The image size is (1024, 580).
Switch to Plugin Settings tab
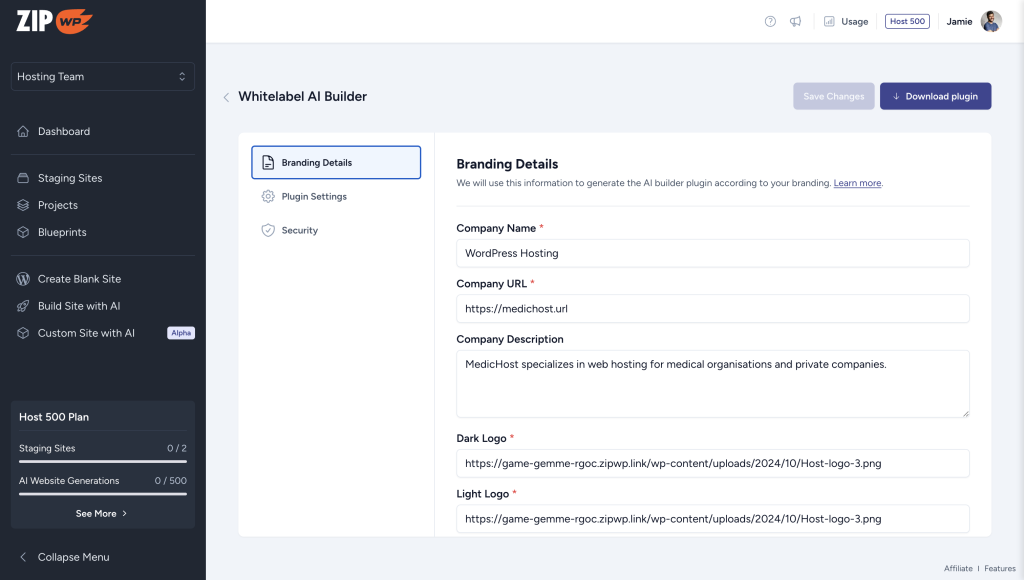pos(314,197)
